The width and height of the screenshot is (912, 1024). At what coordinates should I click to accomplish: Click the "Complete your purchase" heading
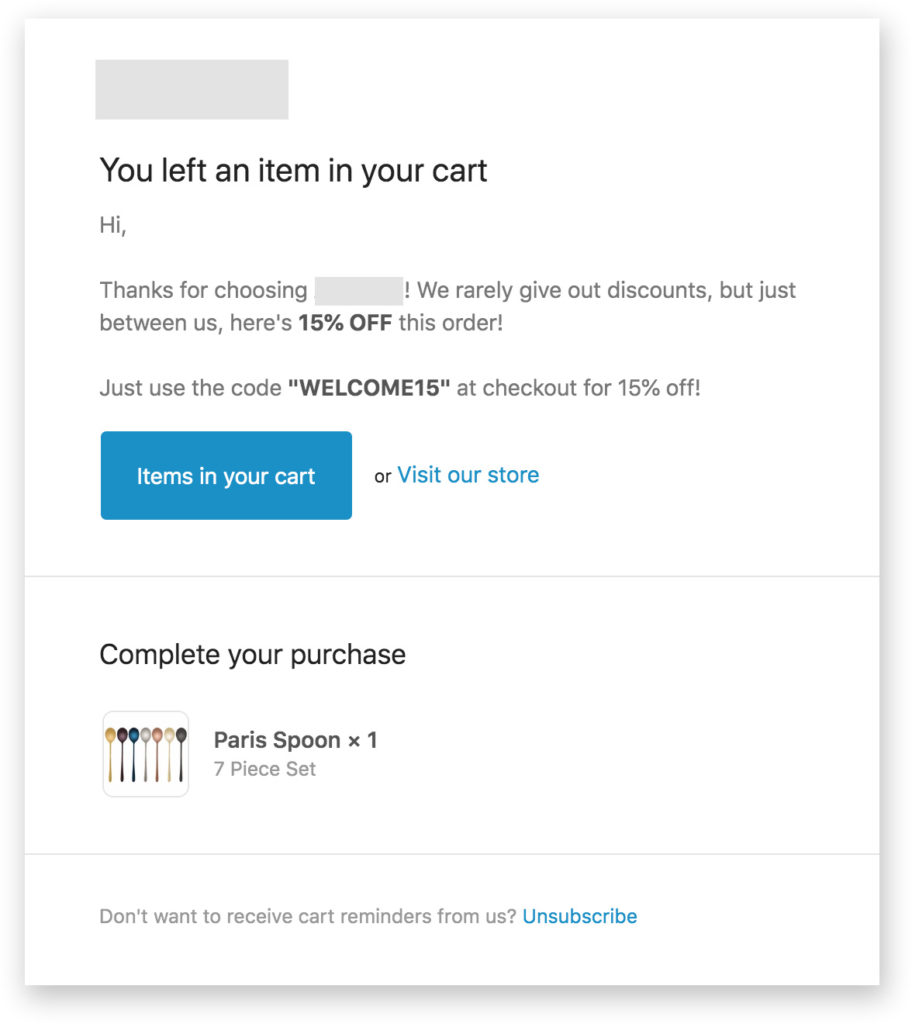253,655
